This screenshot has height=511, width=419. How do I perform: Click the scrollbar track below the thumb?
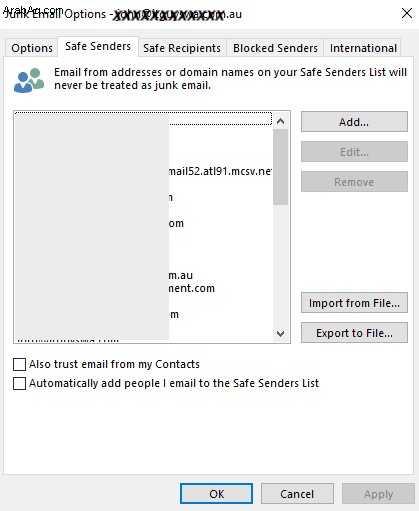[280, 265]
